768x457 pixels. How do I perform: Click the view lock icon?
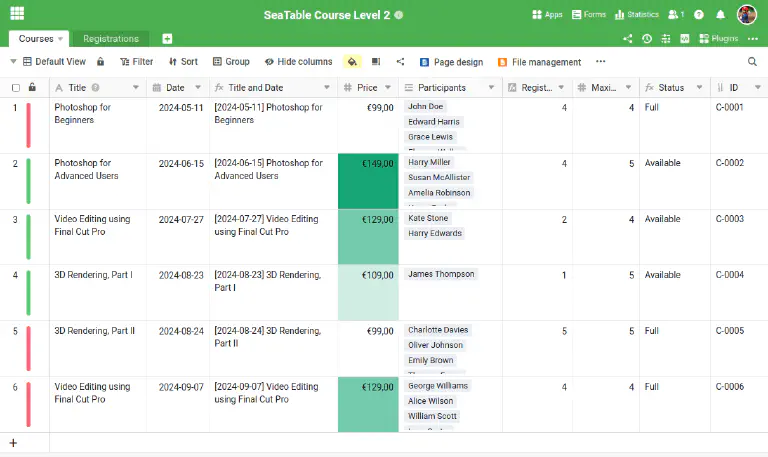click(100, 62)
